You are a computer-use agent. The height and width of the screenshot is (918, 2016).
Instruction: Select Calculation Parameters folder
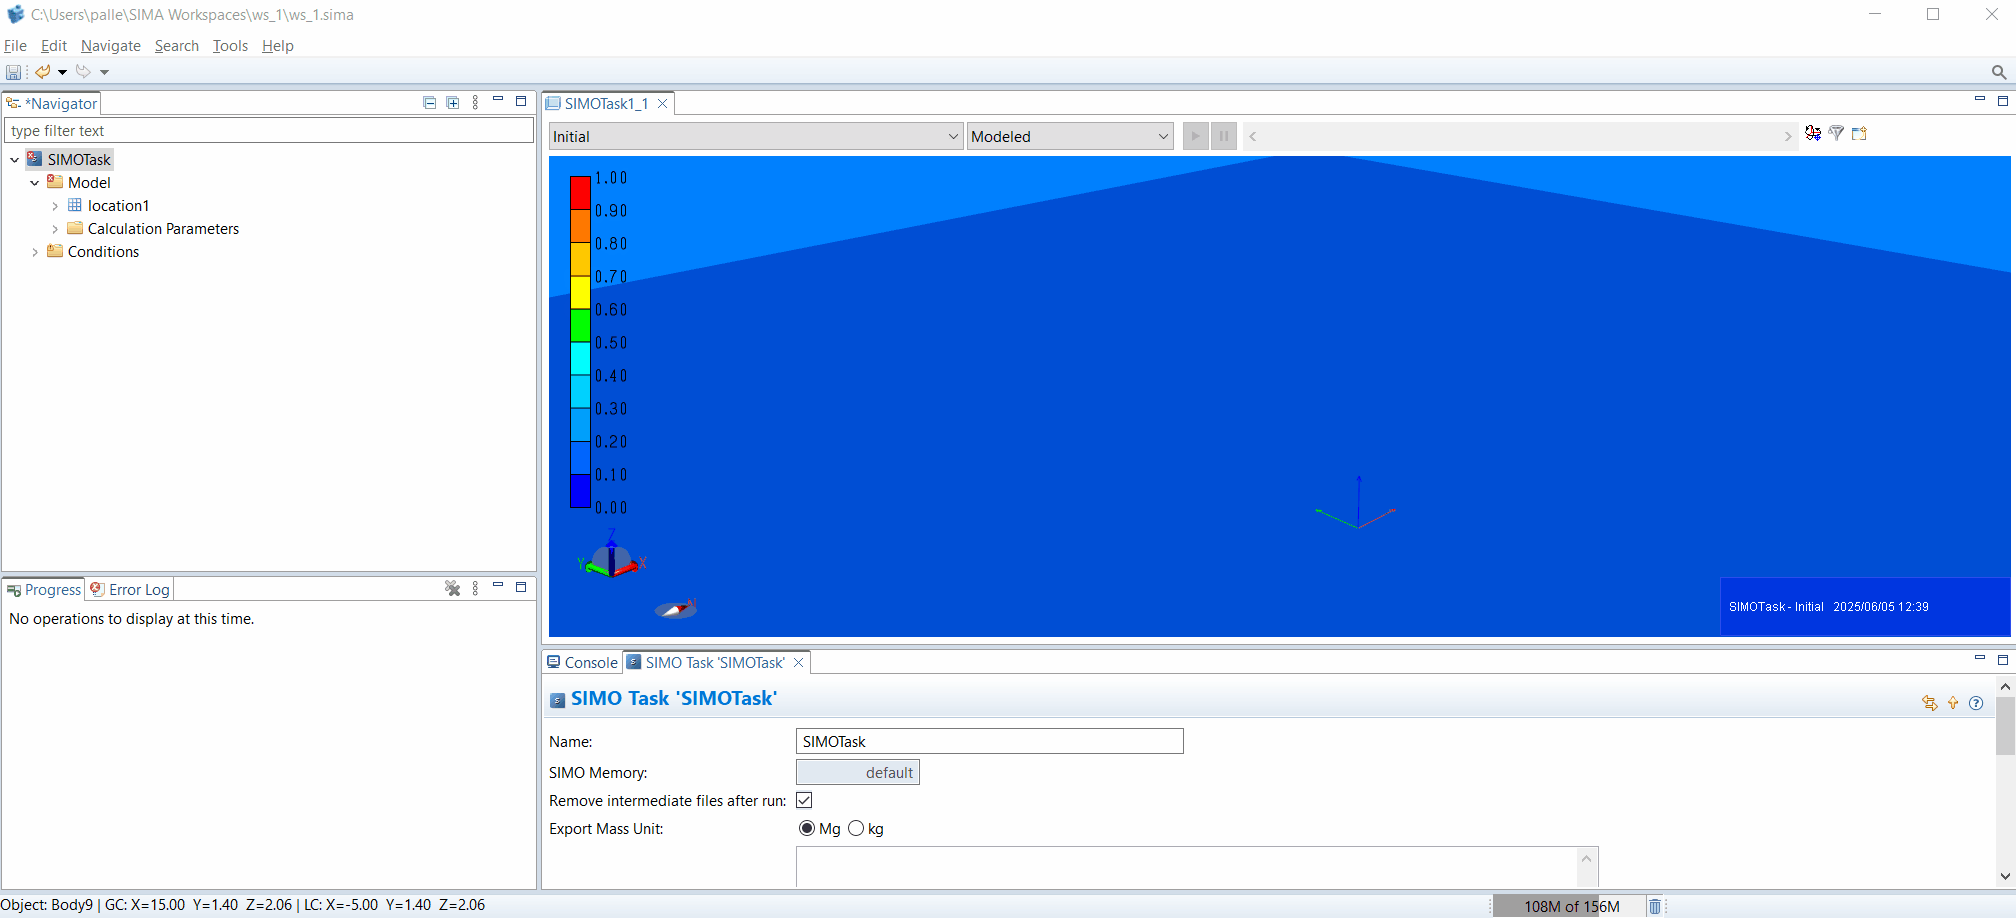coord(163,229)
